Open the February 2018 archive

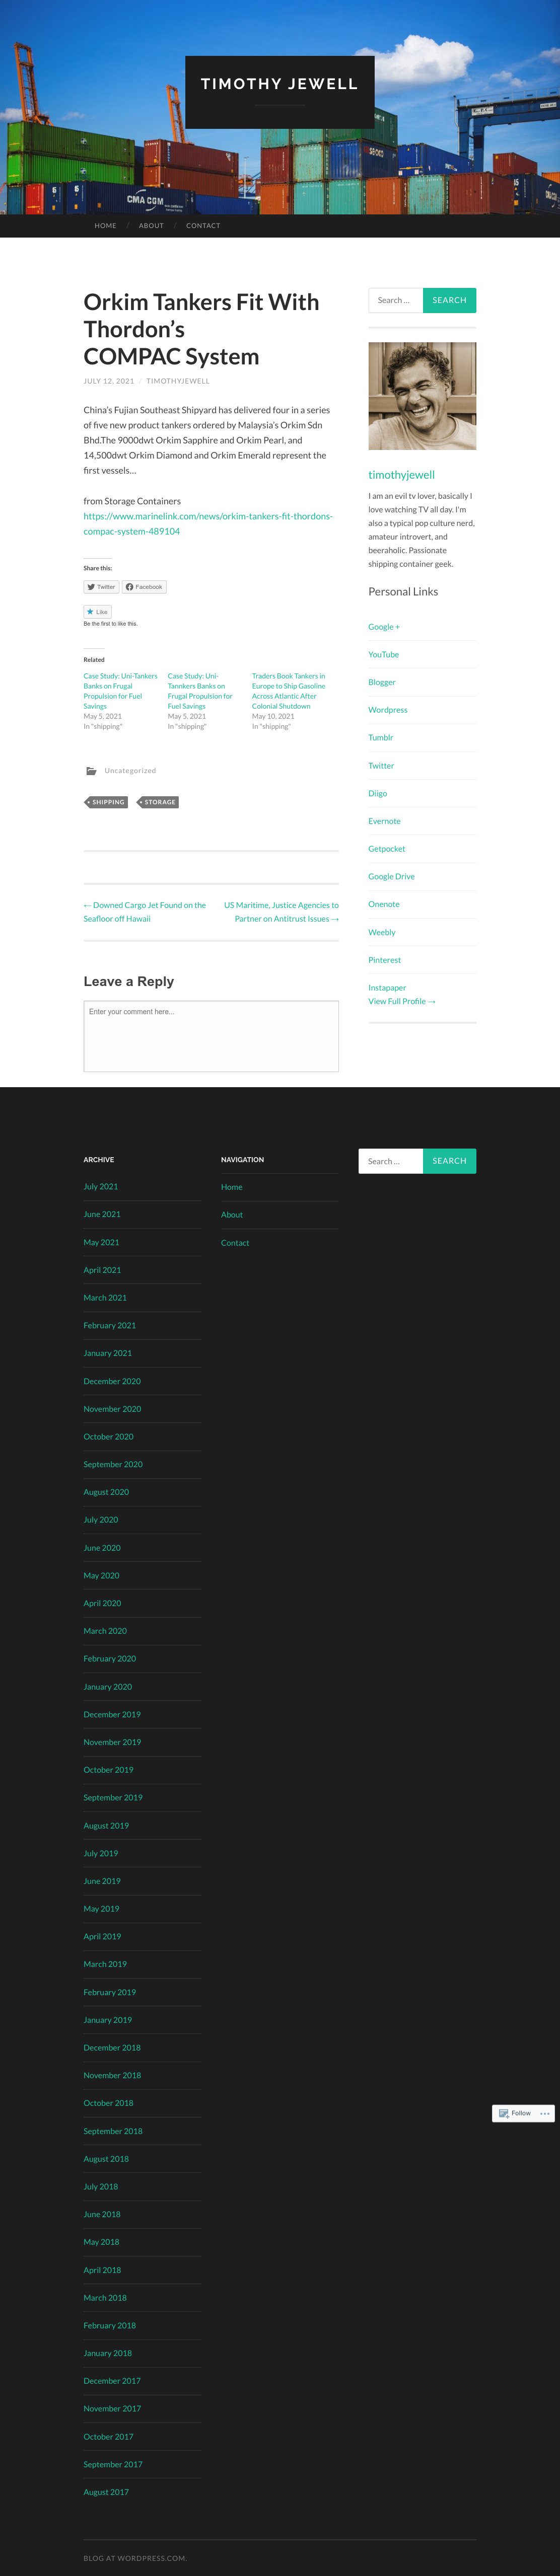click(x=109, y=2326)
